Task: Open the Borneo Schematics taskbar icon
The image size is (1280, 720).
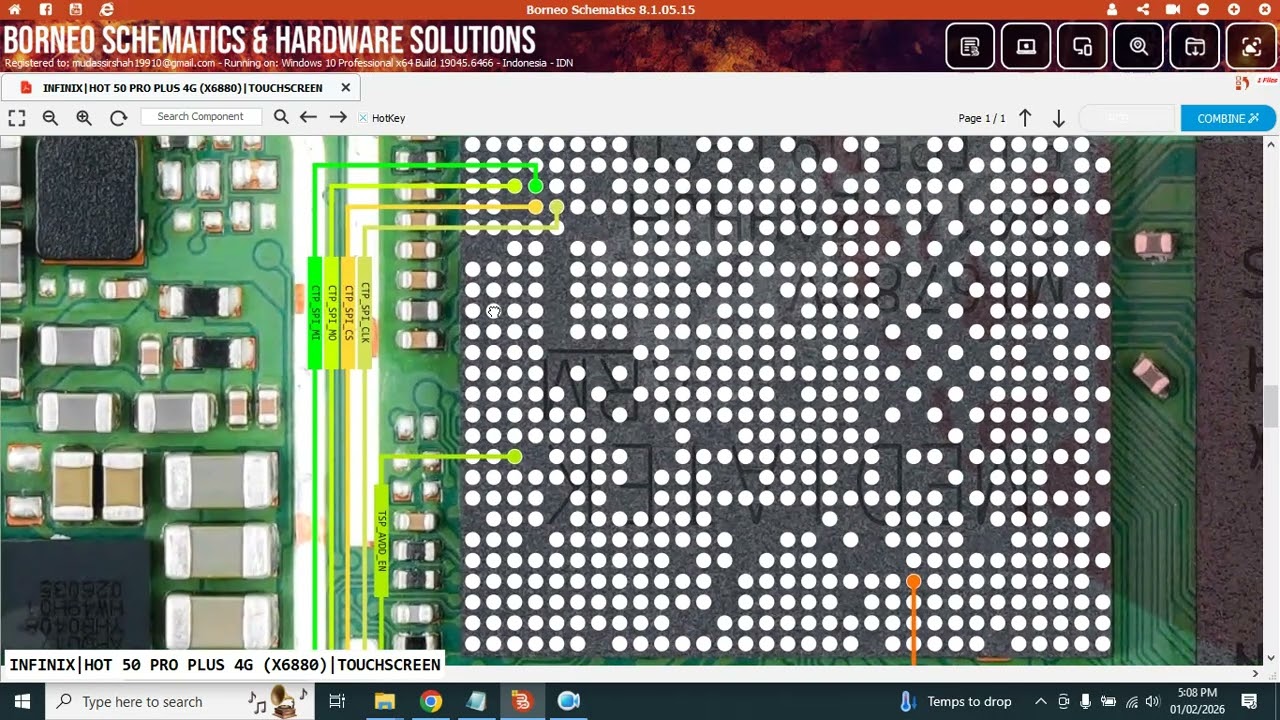Action: pos(521,701)
